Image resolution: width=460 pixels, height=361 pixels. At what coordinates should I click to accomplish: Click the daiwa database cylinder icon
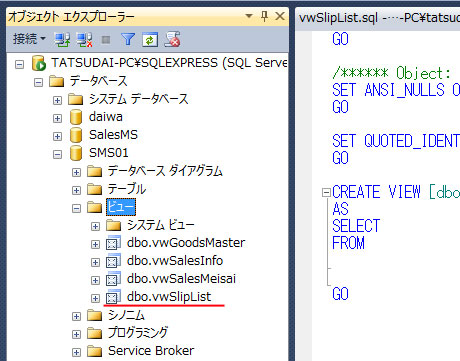[x=76, y=117]
